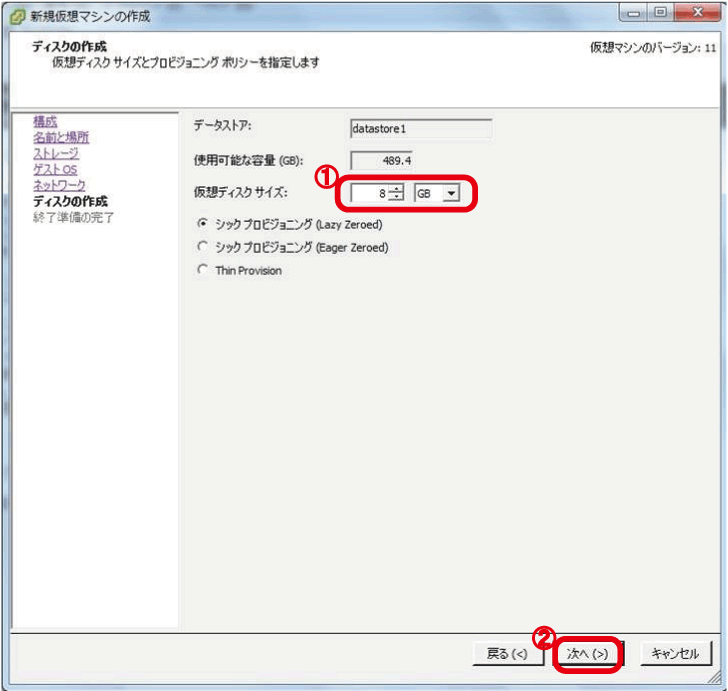Viewport: 728px width, 691px height.
Task: Go to 構成 step link
Action: [x=45, y=122]
